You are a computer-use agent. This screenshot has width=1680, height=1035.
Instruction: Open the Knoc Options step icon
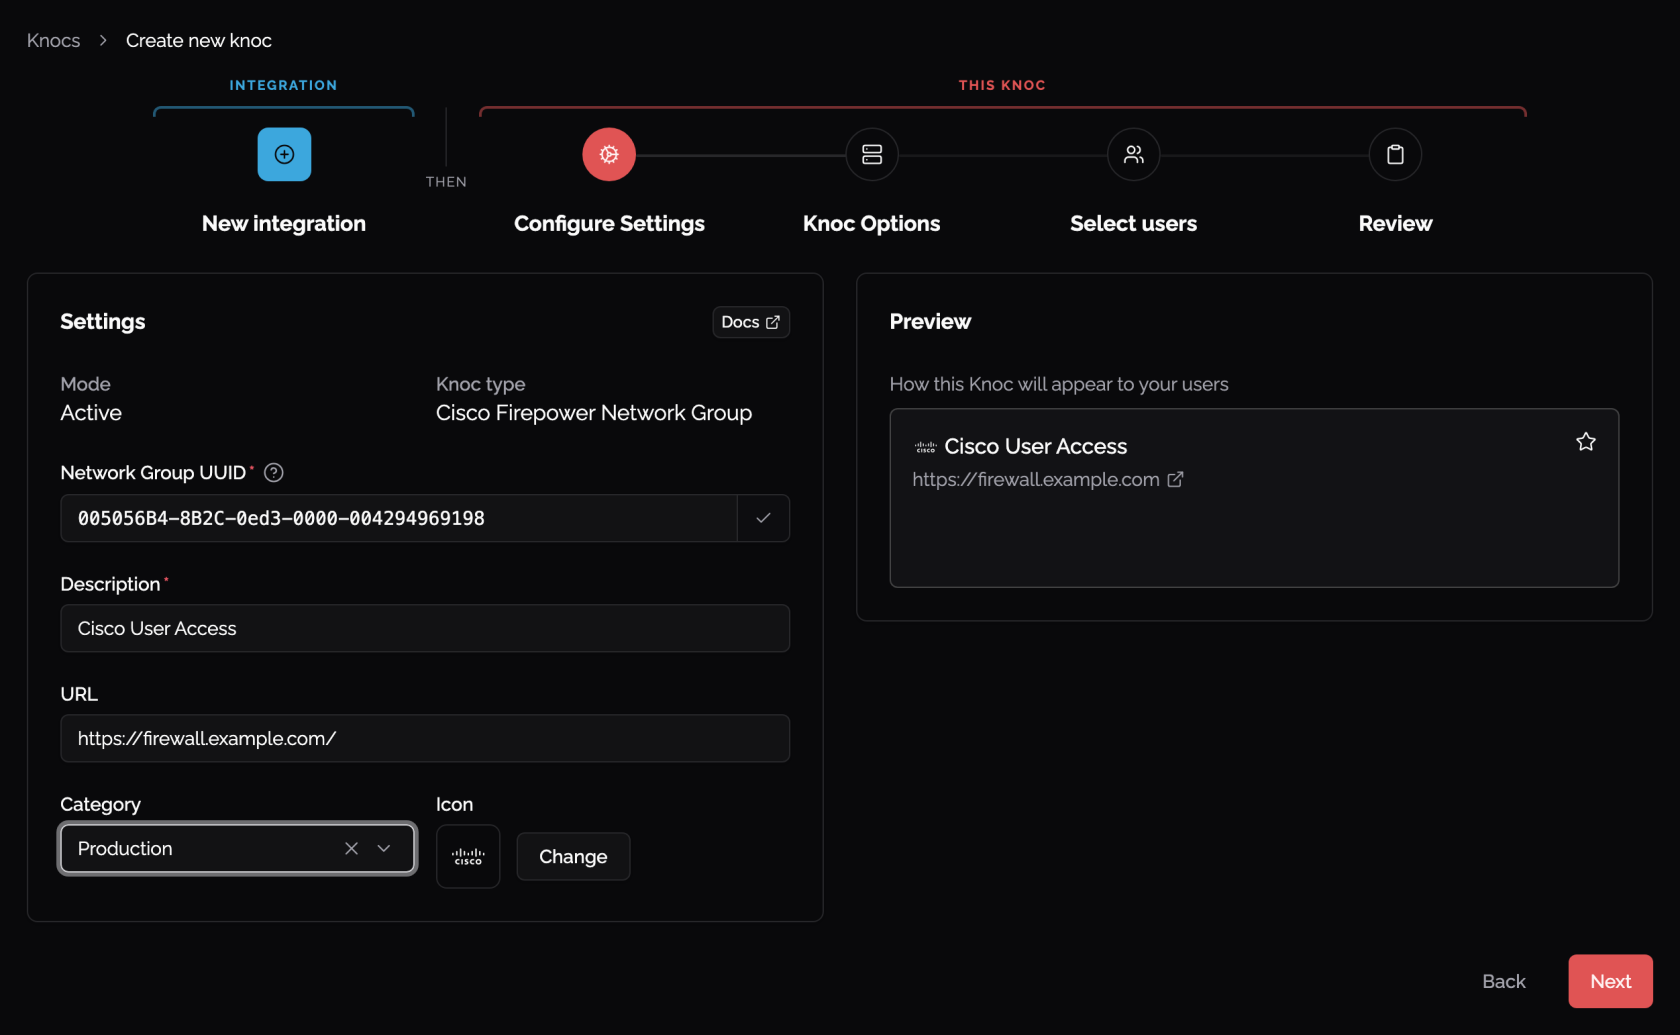coord(872,154)
